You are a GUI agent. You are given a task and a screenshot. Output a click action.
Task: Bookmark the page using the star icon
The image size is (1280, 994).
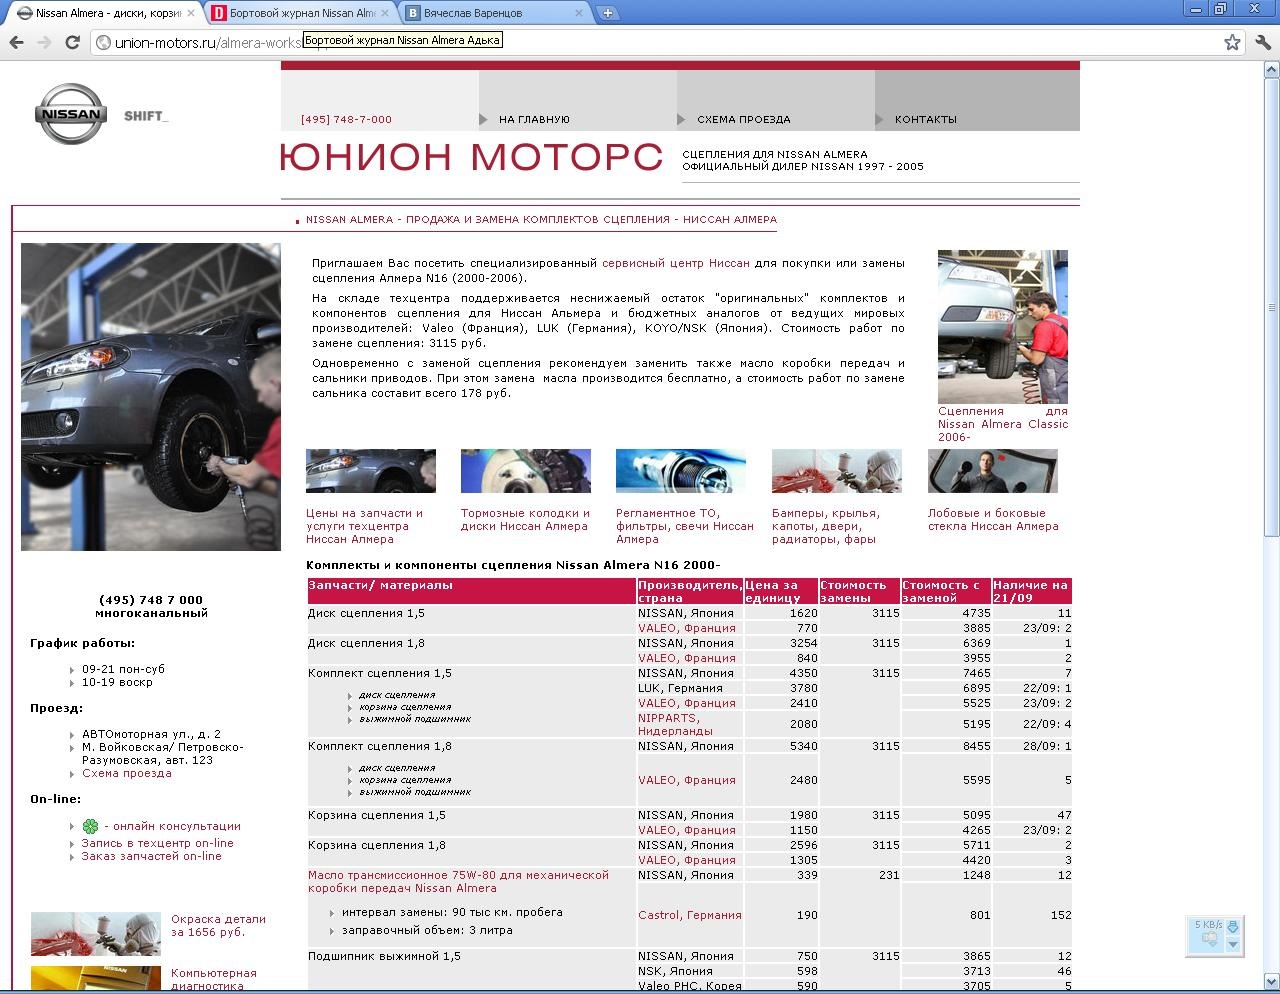[1232, 42]
